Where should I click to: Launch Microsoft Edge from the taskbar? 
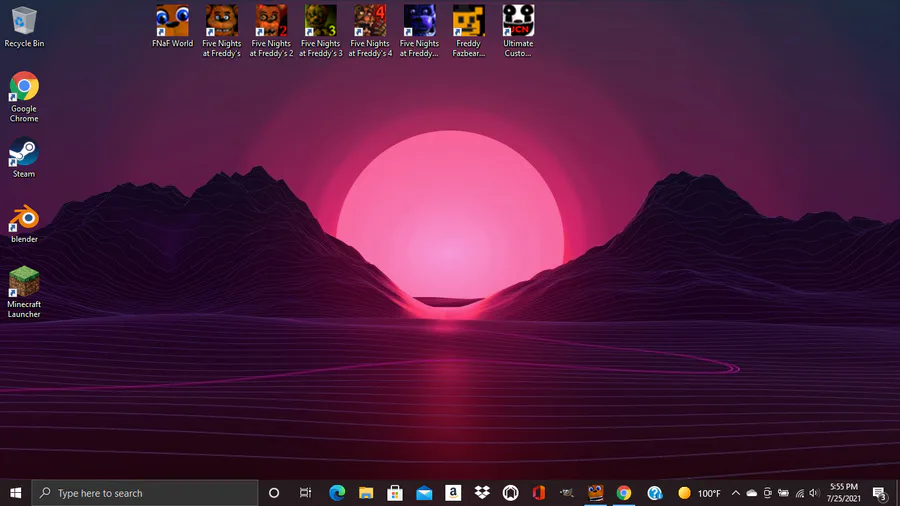point(337,493)
